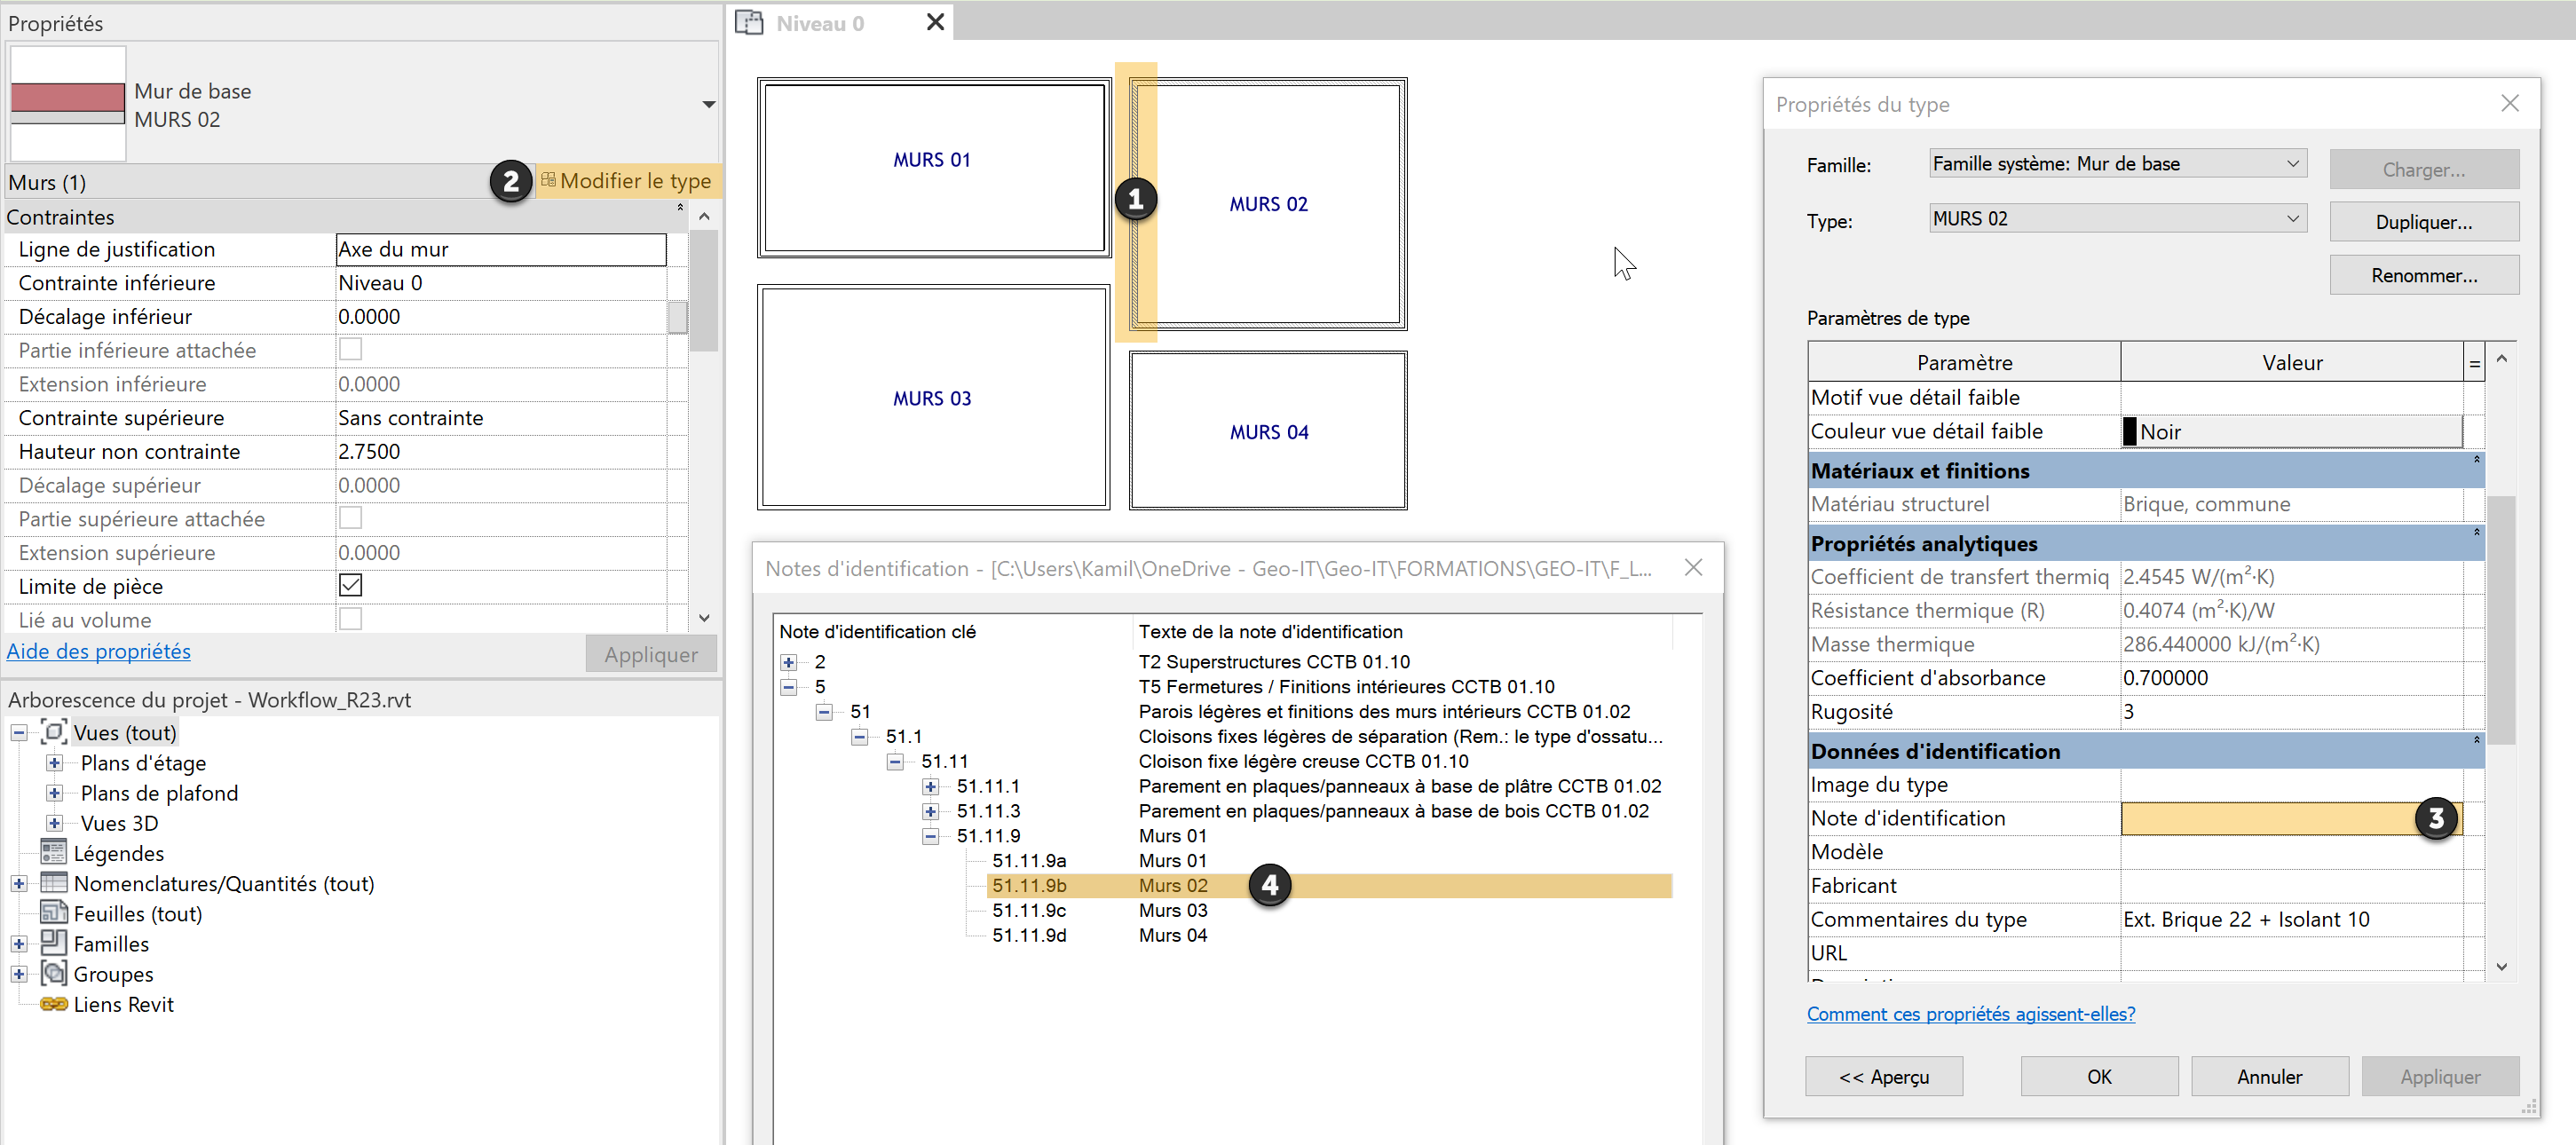Image resolution: width=2576 pixels, height=1145 pixels.
Task: Click the Familles folder icon
Action: (x=53, y=942)
